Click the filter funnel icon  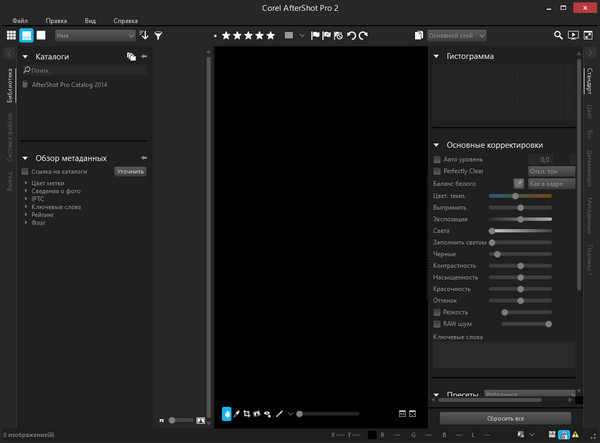pyautogui.click(x=157, y=36)
